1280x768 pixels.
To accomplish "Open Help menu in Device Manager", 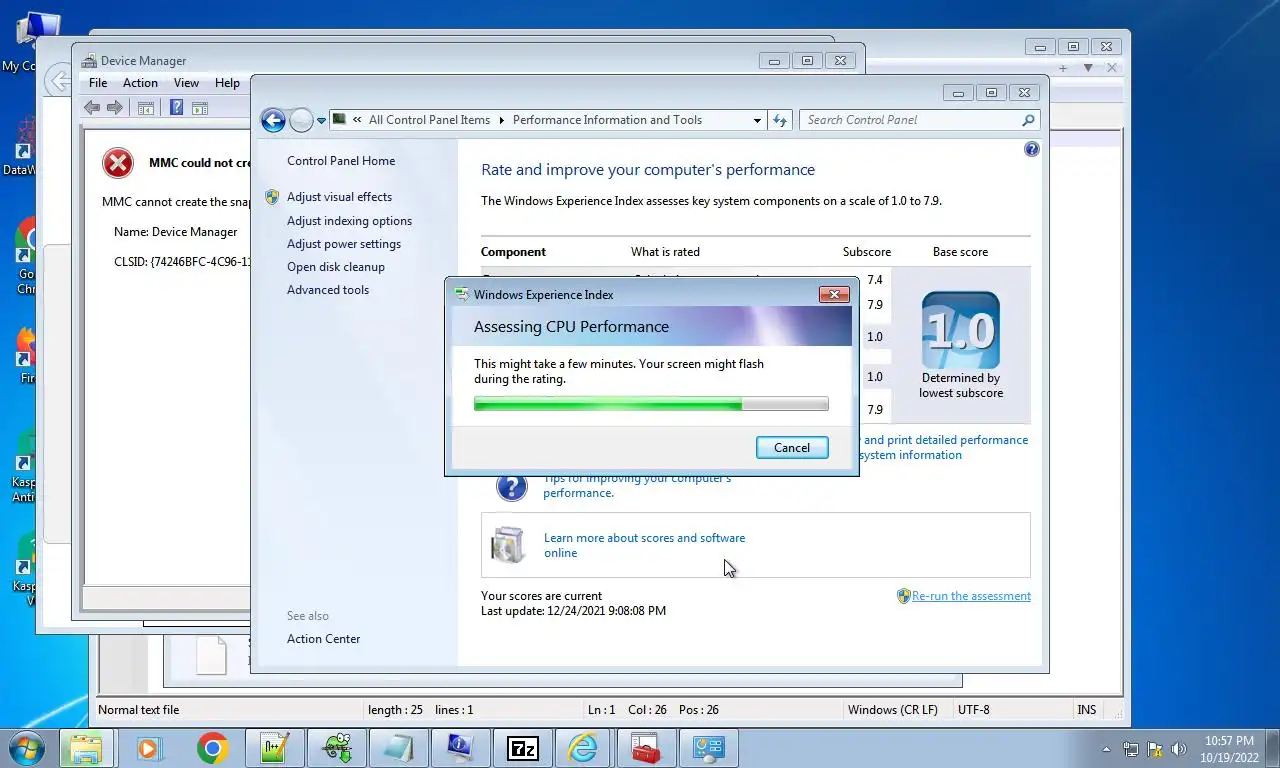I will (227, 83).
